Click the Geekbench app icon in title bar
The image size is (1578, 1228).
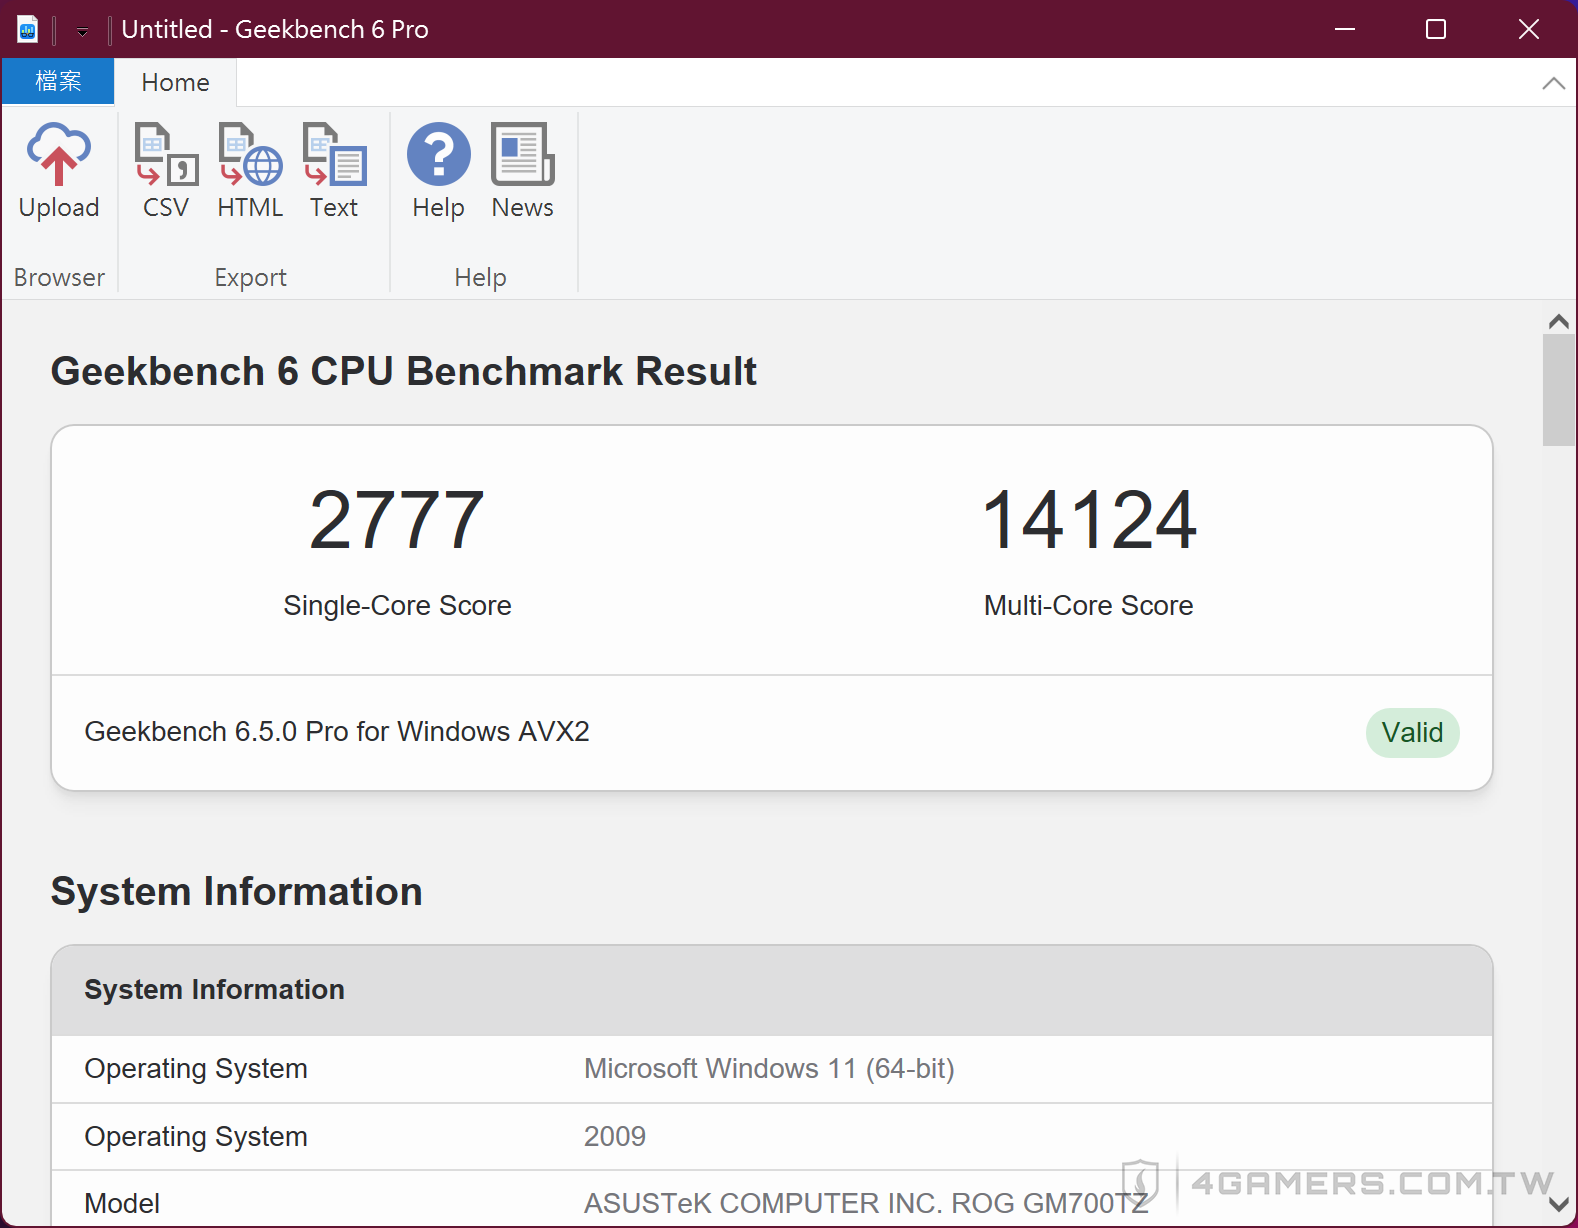28,29
